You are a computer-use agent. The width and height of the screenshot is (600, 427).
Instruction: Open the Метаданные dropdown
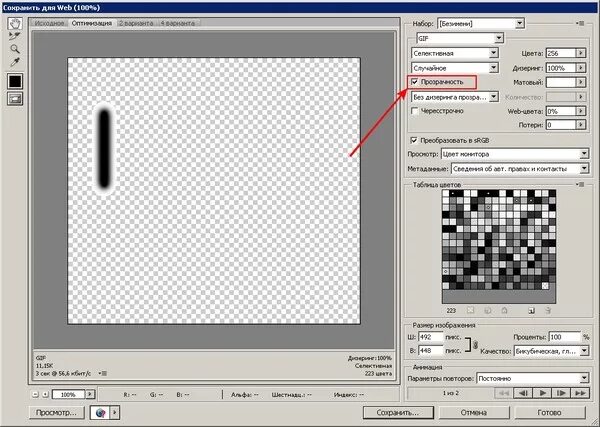pos(520,168)
